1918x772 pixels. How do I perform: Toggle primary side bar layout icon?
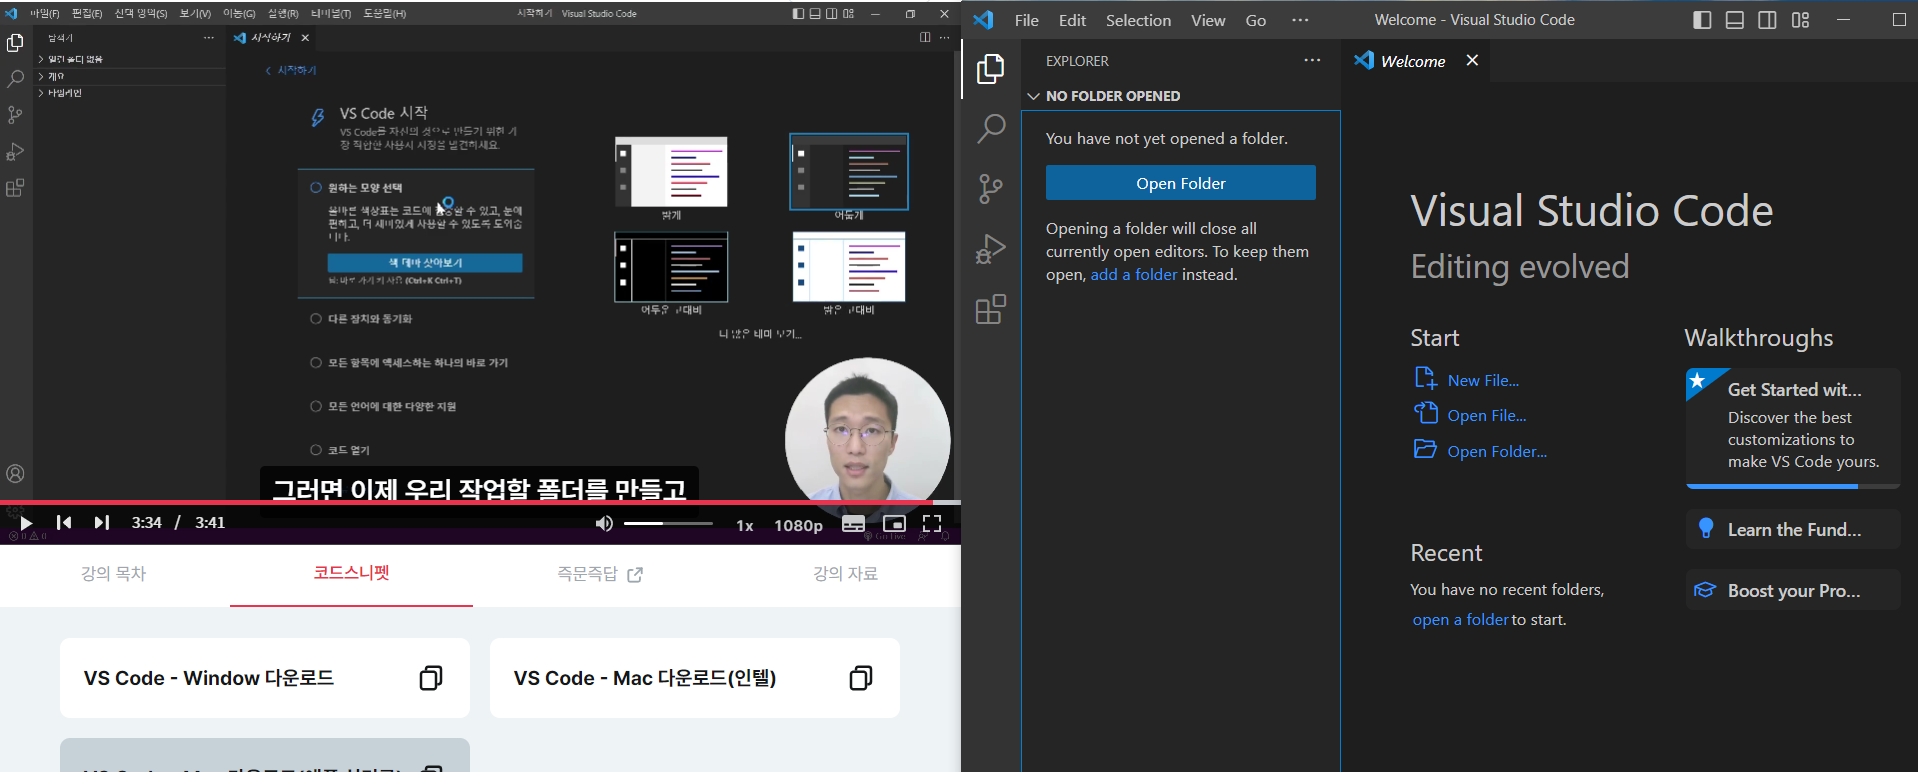[x=1702, y=20]
